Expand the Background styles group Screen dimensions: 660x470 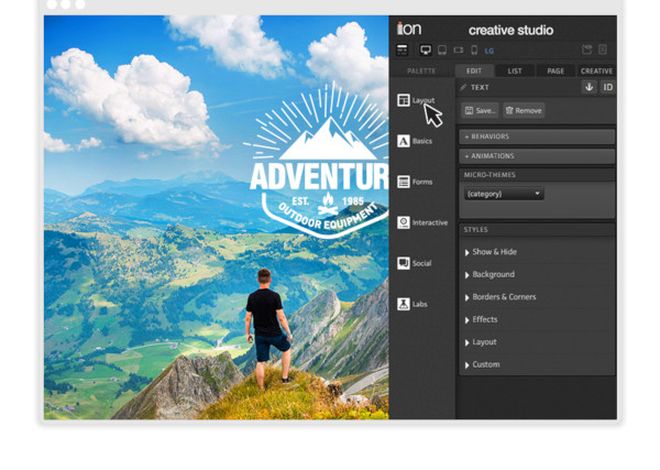[490, 275]
